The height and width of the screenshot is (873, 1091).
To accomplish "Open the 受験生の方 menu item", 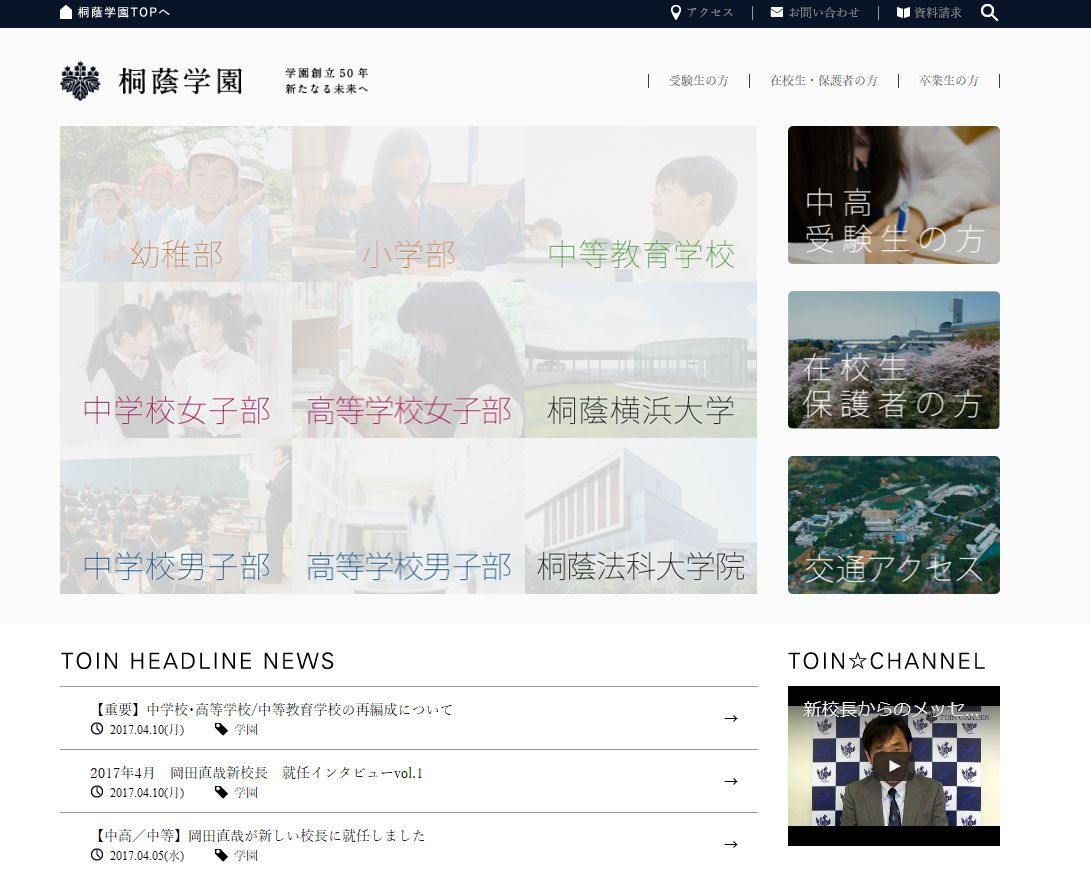I will 699,81.
